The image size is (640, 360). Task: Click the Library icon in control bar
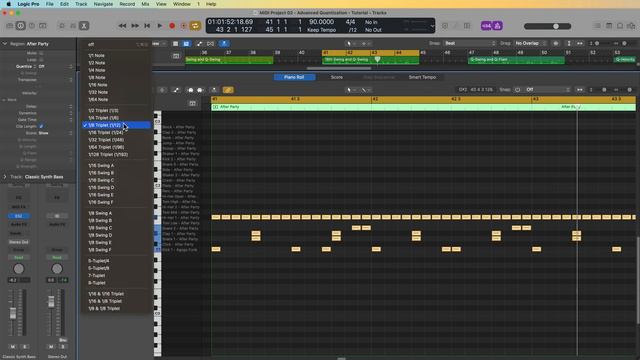pyautogui.click(x=10, y=26)
